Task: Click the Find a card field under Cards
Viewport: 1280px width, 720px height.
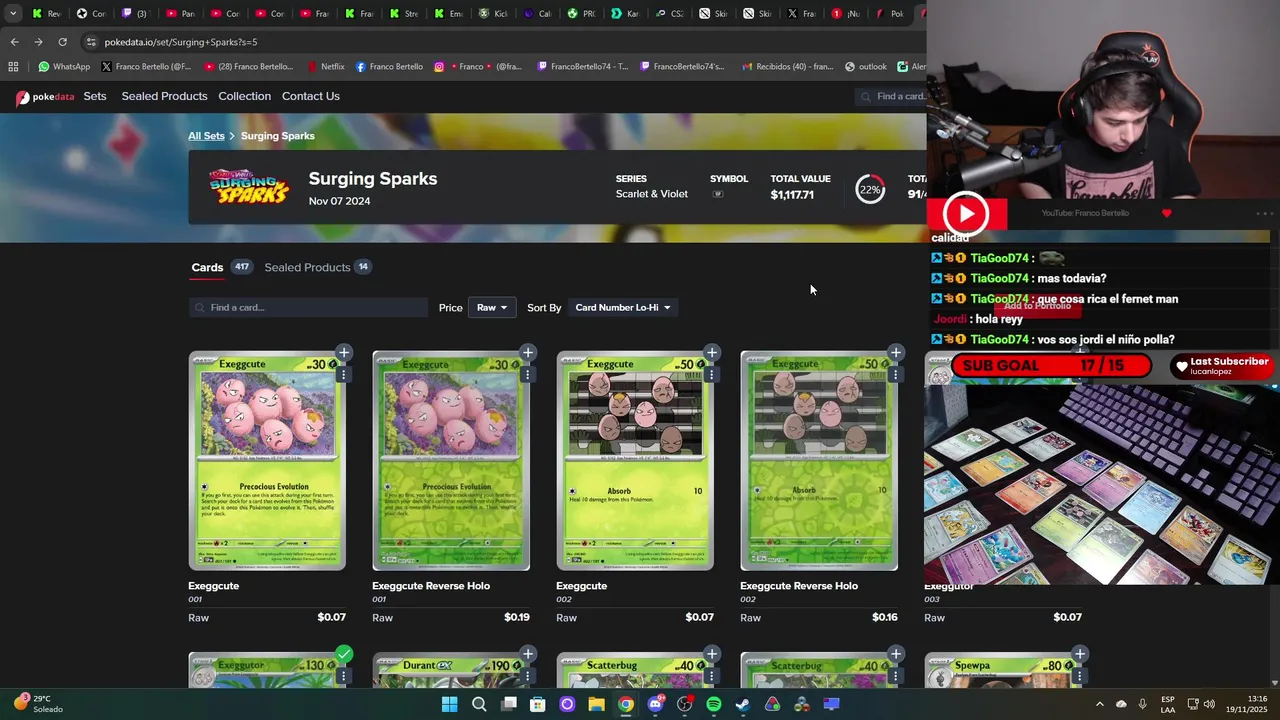Action: (308, 308)
